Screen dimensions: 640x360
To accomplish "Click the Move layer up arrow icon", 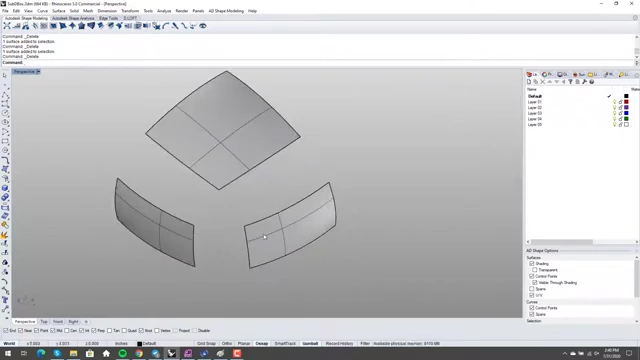I will click(549, 82).
